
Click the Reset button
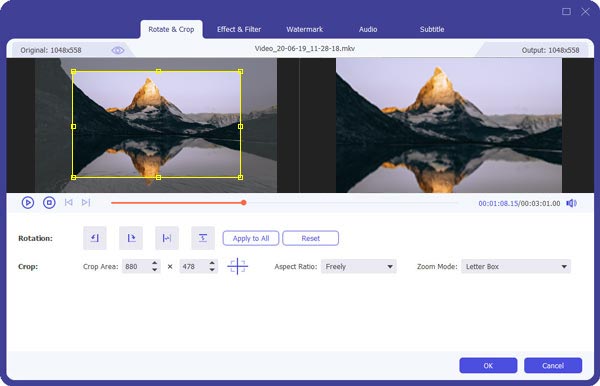[310, 238]
